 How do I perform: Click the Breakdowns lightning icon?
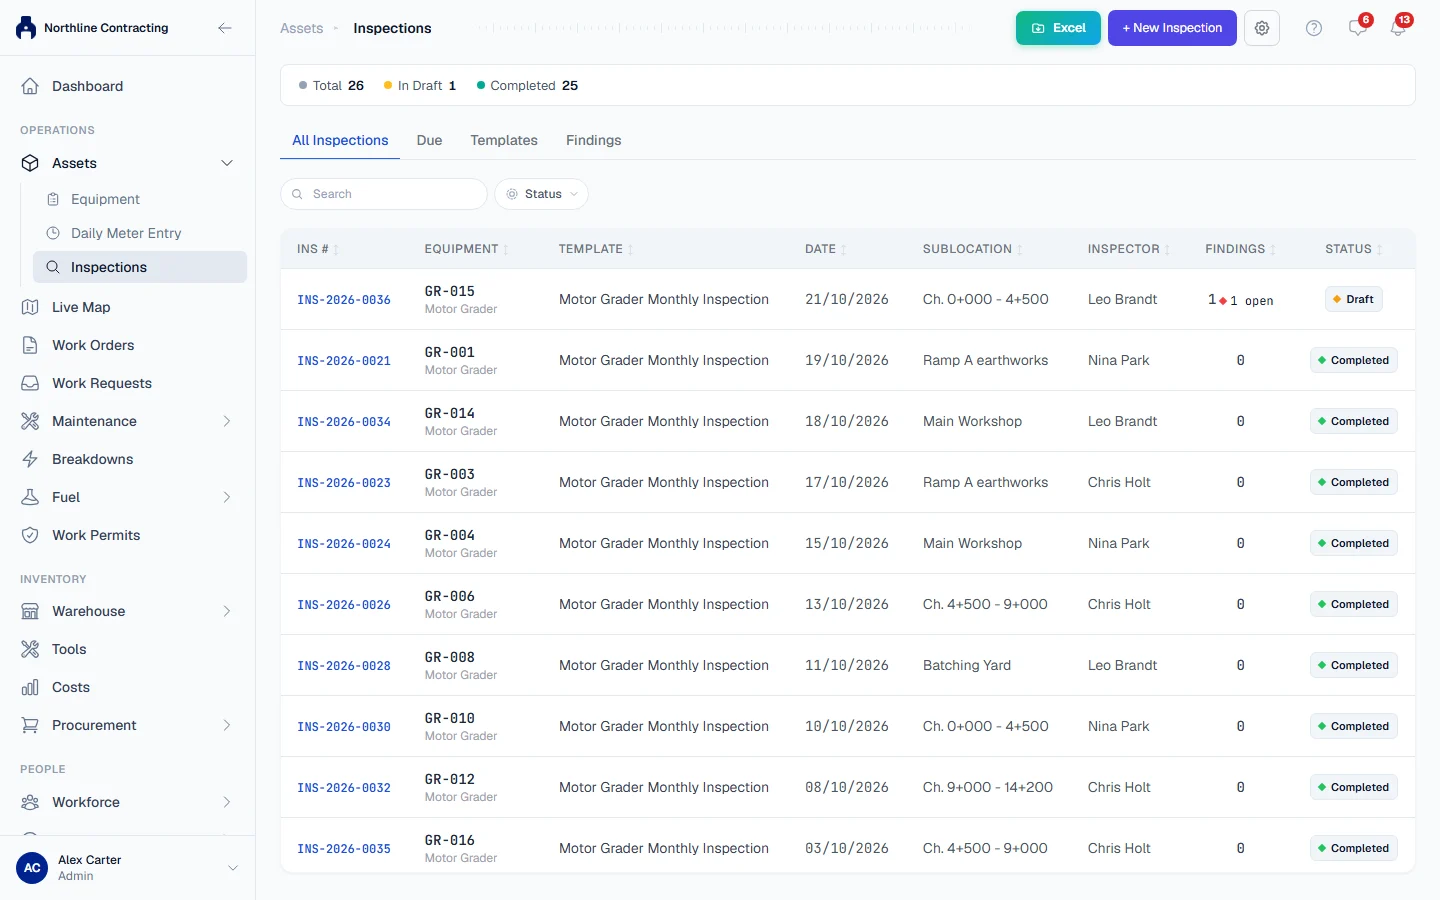point(30,459)
